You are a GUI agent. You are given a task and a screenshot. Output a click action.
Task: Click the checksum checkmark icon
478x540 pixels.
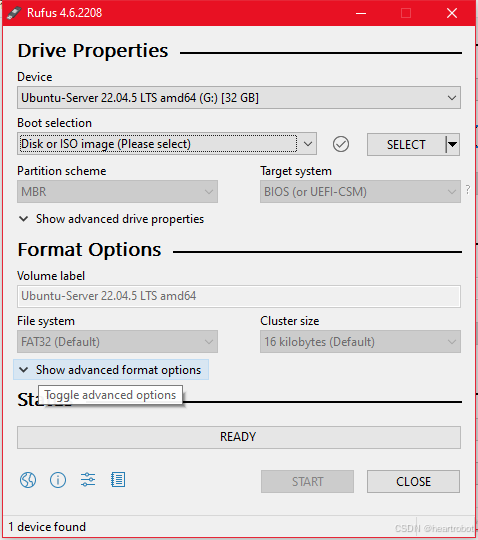point(341,144)
